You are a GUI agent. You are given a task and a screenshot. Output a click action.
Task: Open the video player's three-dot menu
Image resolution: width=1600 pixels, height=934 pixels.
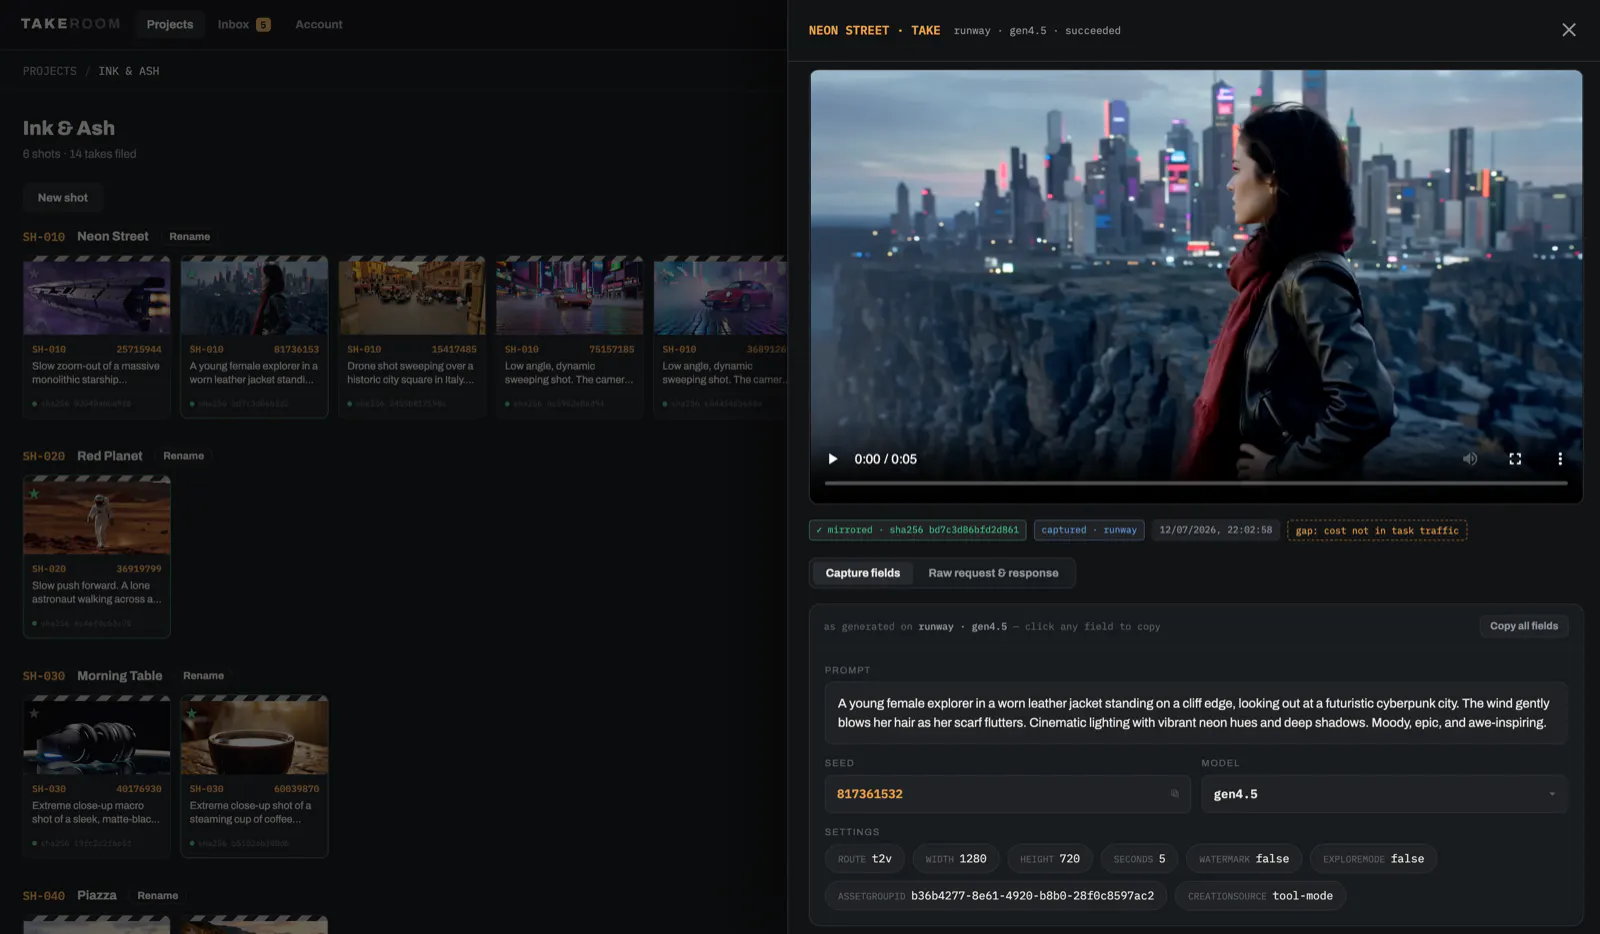(1559, 459)
